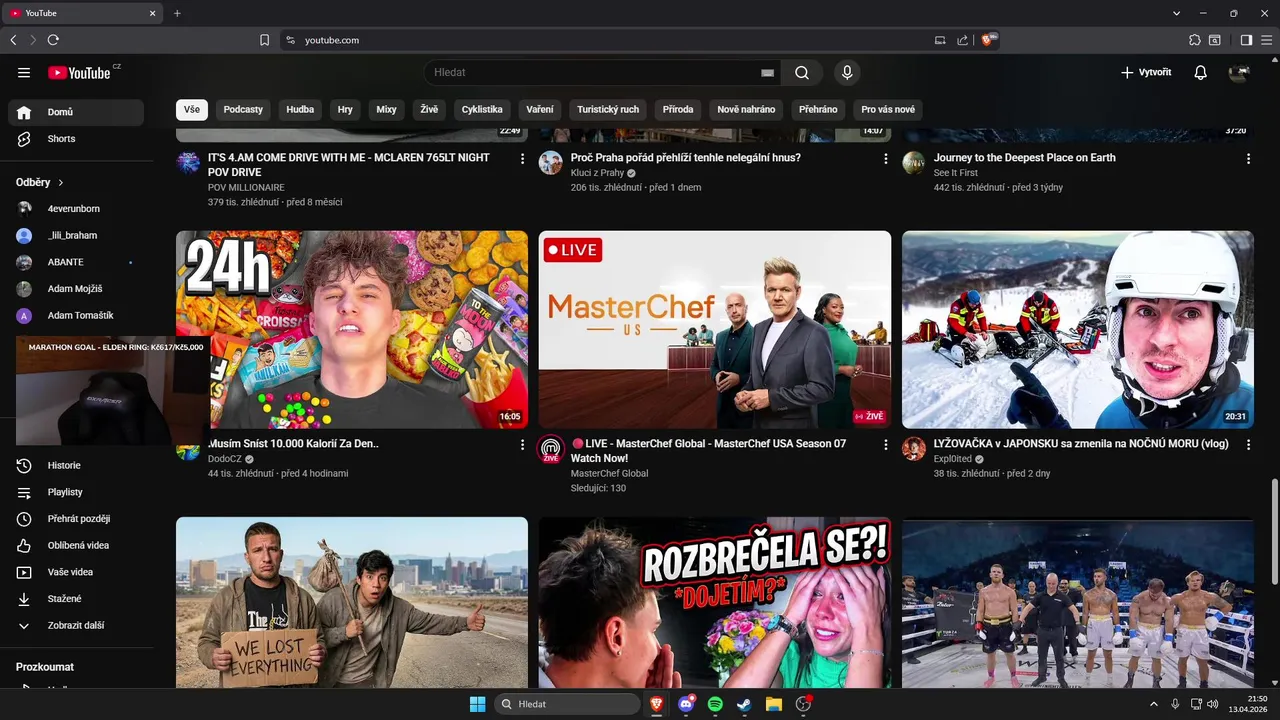This screenshot has width=1280, height=720.
Task: Select the Příroda filter chip
Action: click(x=678, y=109)
